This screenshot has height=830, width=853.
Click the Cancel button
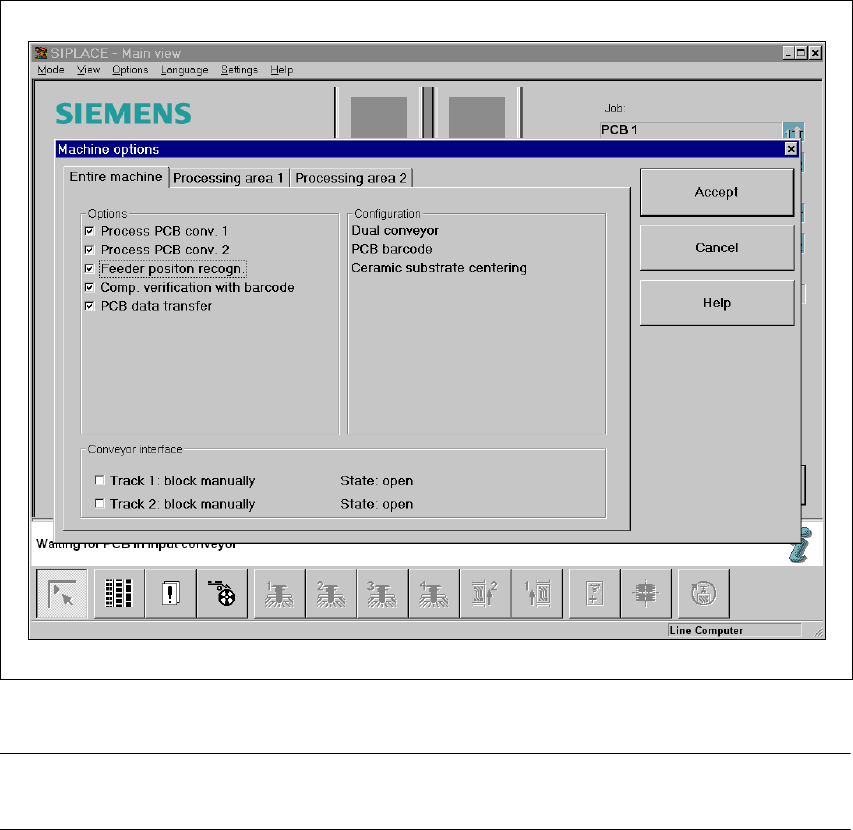[x=716, y=247]
